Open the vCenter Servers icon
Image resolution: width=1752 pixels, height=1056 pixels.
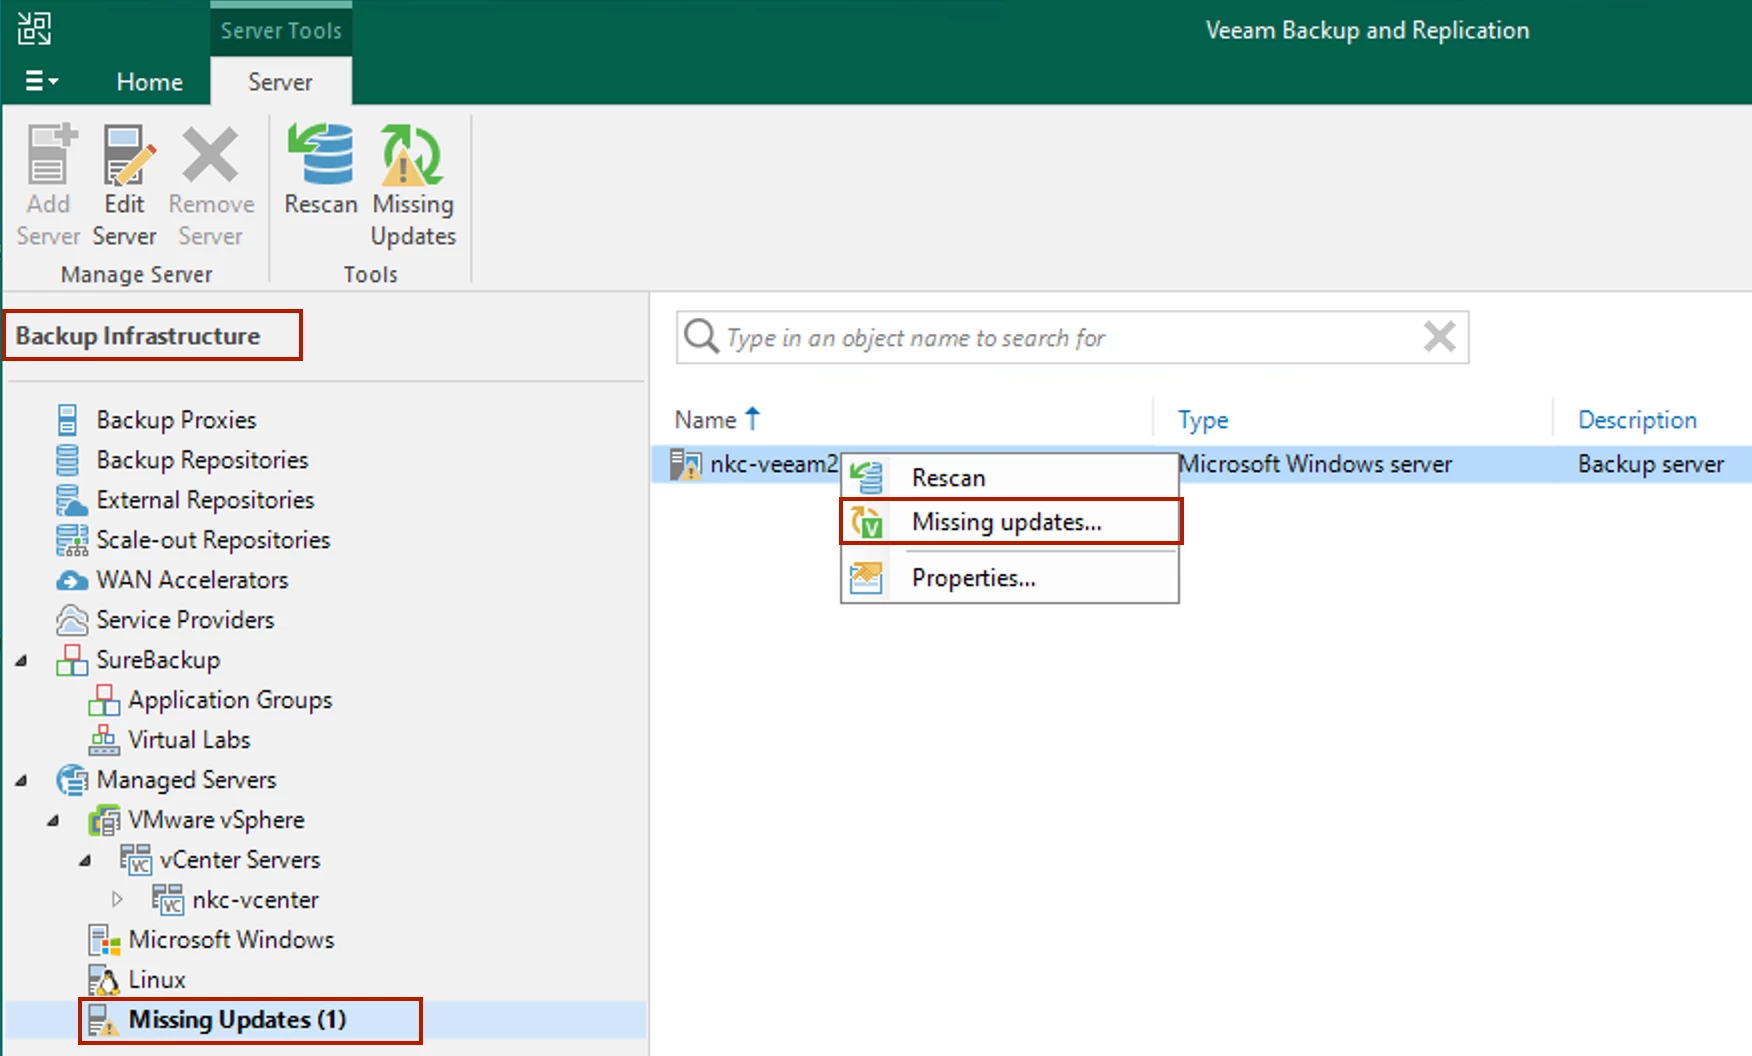point(135,860)
